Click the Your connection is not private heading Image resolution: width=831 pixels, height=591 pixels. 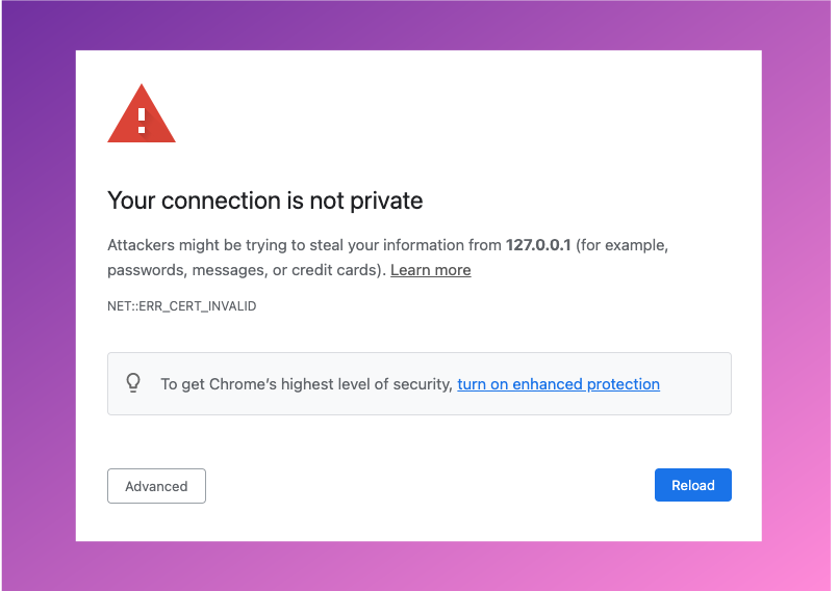(265, 200)
